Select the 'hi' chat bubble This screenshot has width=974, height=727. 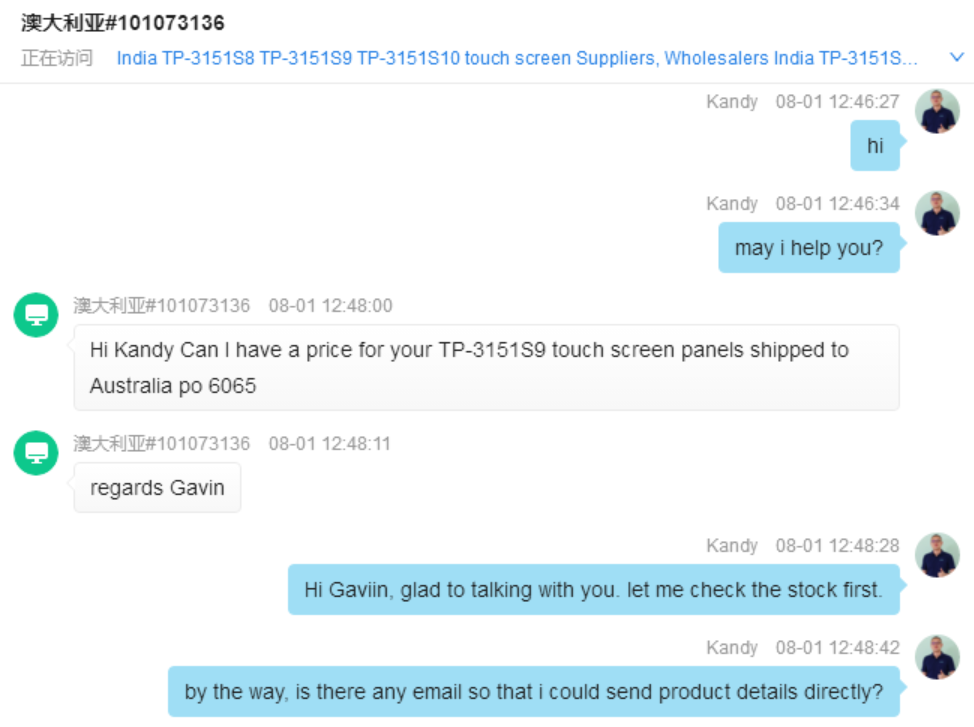(x=875, y=145)
